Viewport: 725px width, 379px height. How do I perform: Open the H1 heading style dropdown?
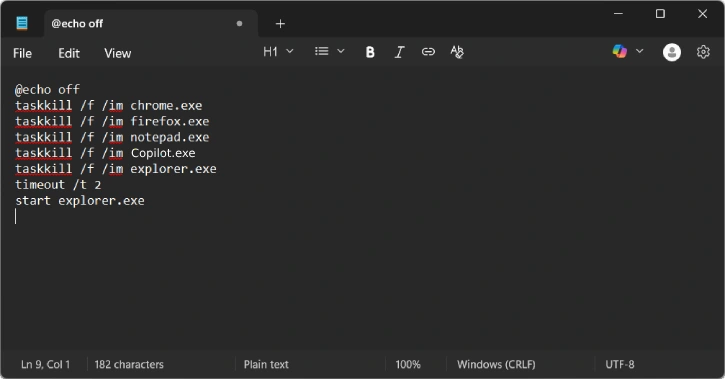pyautogui.click(x=278, y=51)
